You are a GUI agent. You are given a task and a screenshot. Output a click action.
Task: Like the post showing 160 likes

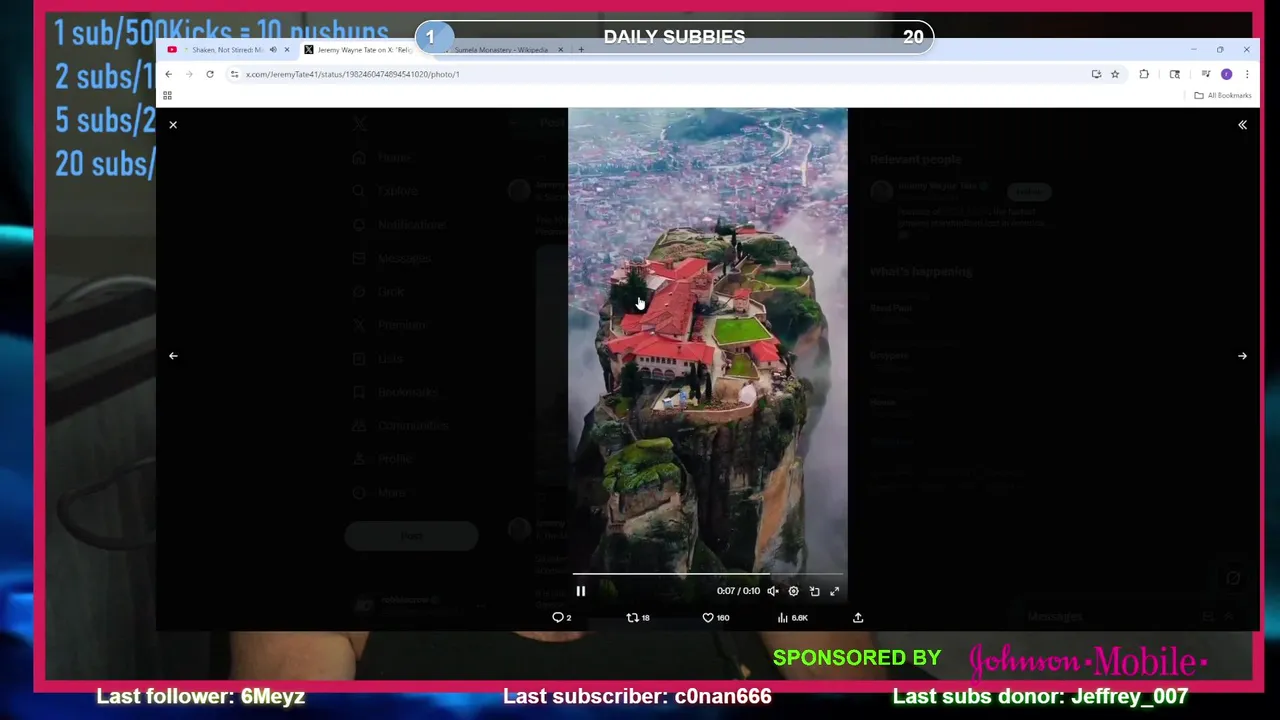(x=715, y=618)
